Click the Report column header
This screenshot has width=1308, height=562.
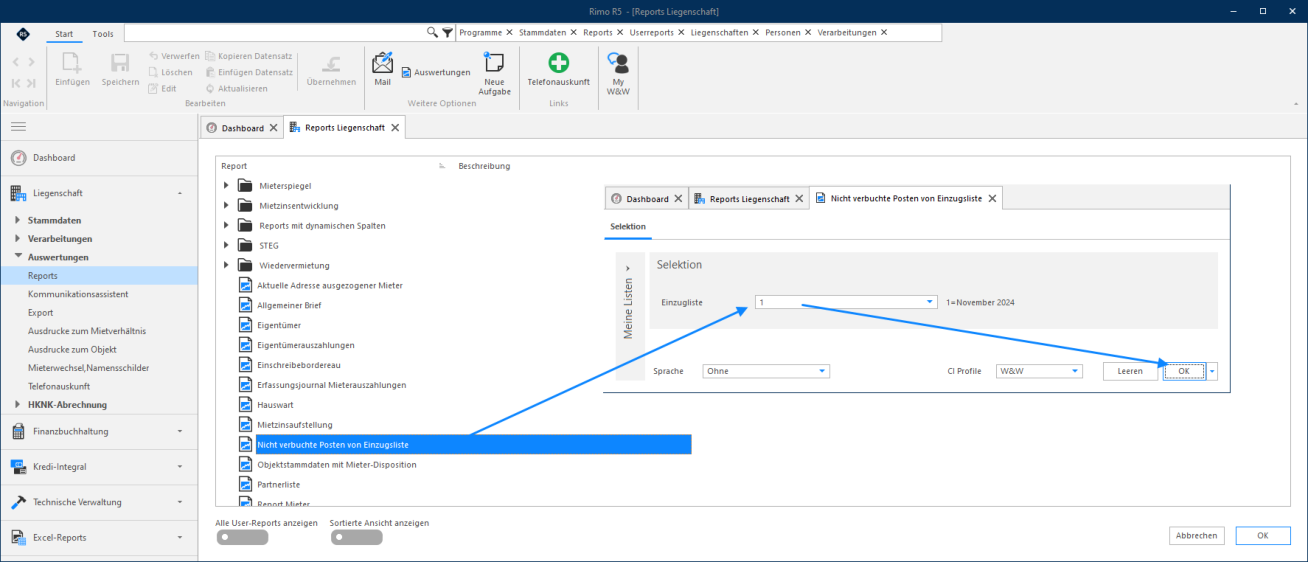pos(234,166)
